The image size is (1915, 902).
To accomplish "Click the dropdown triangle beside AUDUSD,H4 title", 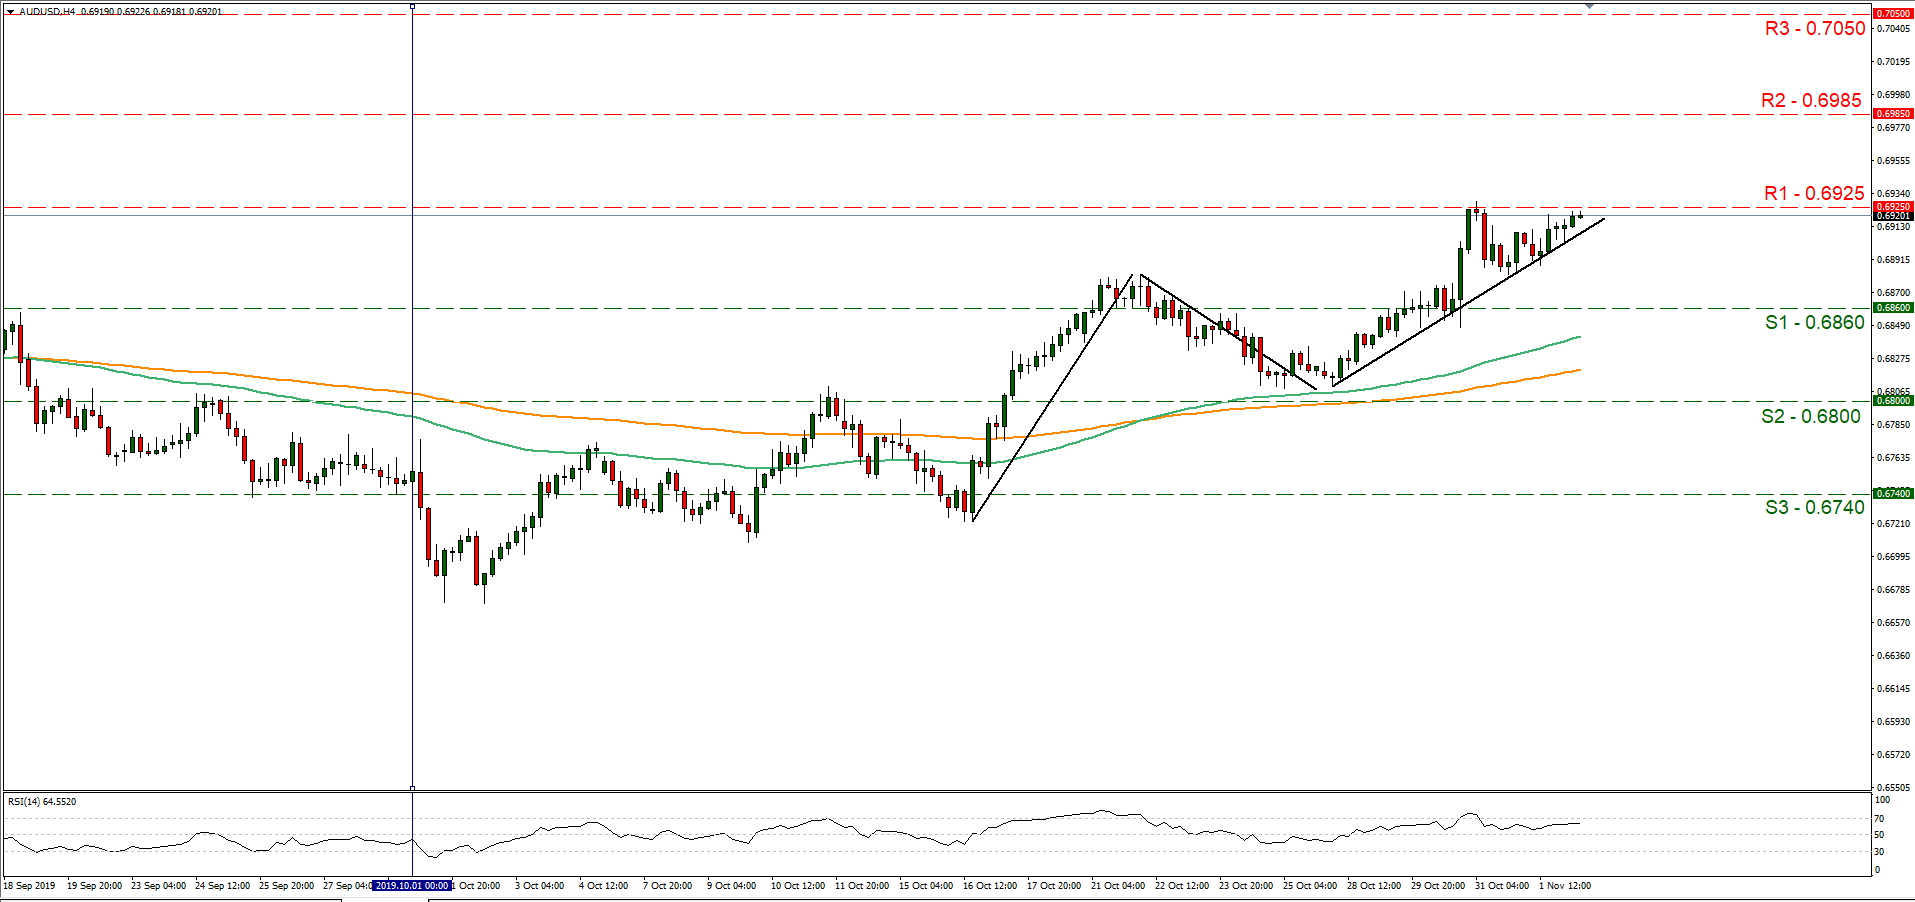I will [11, 12].
